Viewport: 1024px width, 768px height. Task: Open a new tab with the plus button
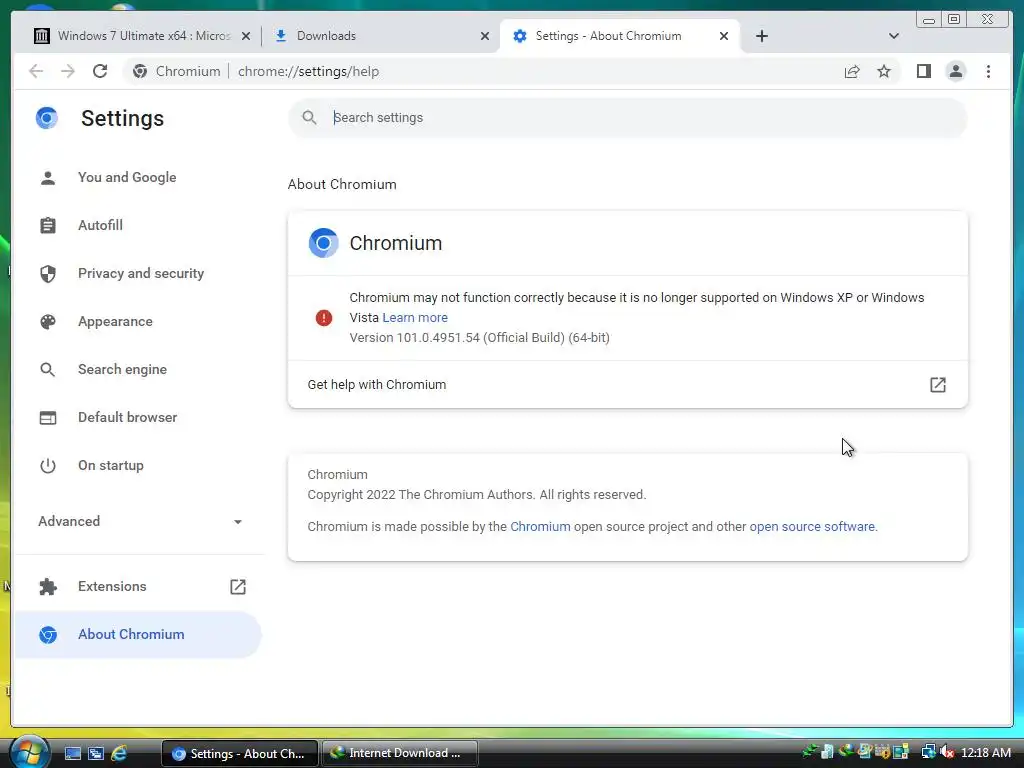(x=761, y=36)
